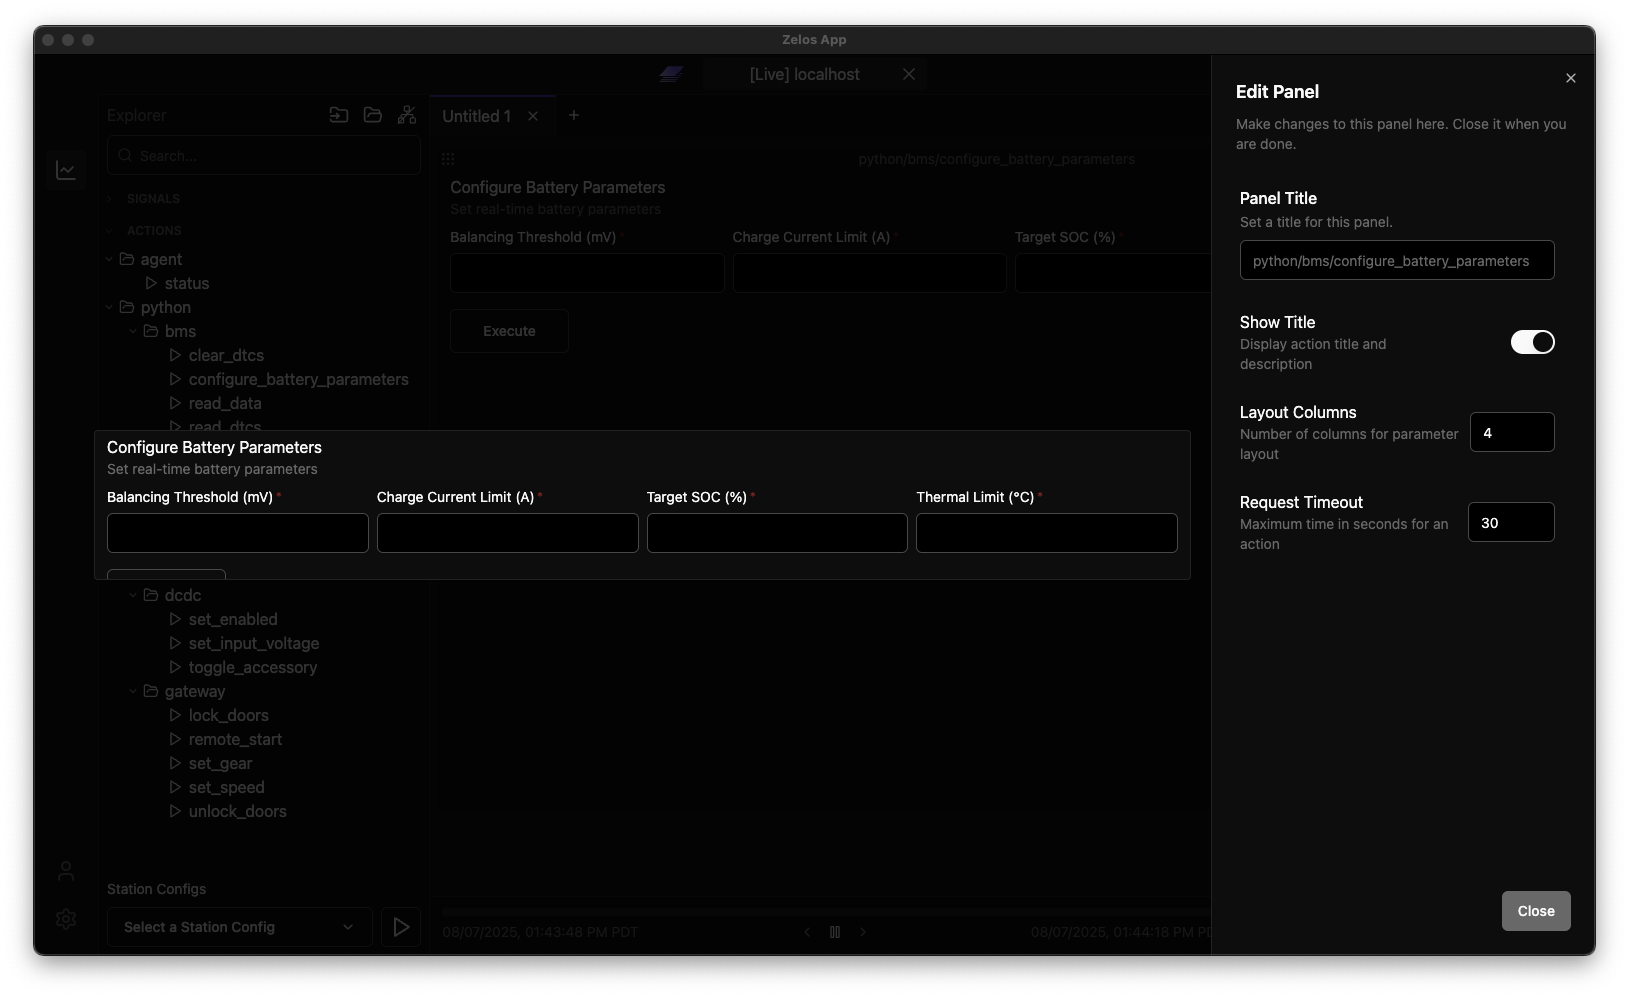Click the Zelos logo icon
The height and width of the screenshot is (997, 1629).
[x=671, y=74]
